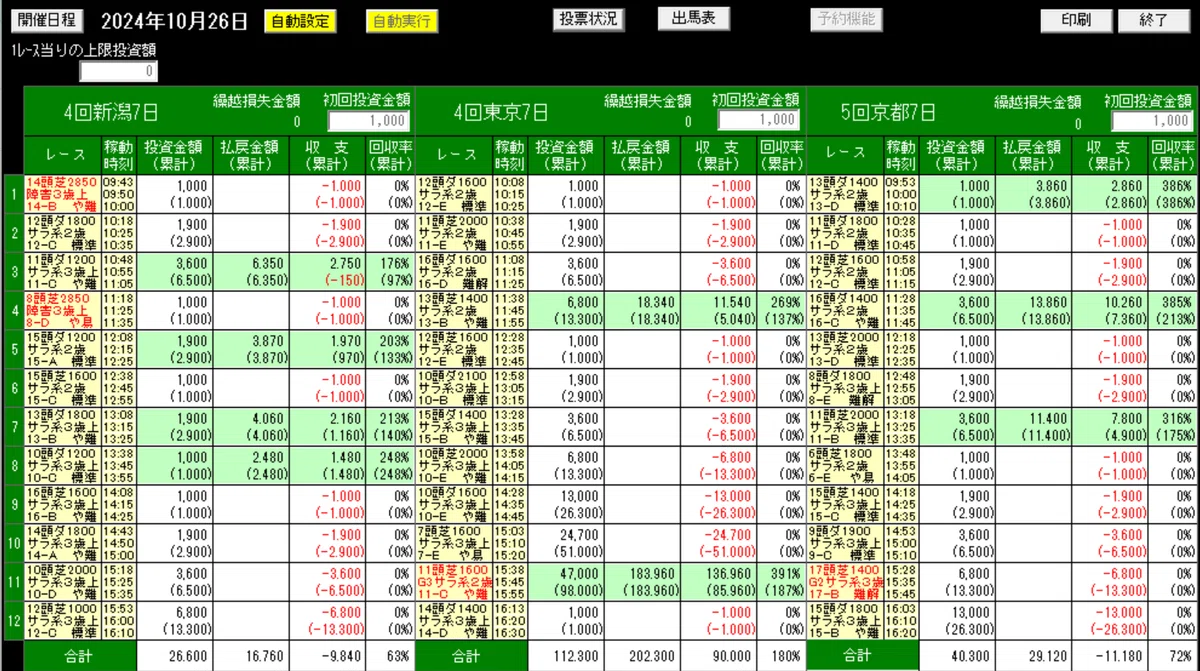Click 初回投資金額 field for 4回東京7日
Viewport: 1200px width, 671px height.
point(759,120)
